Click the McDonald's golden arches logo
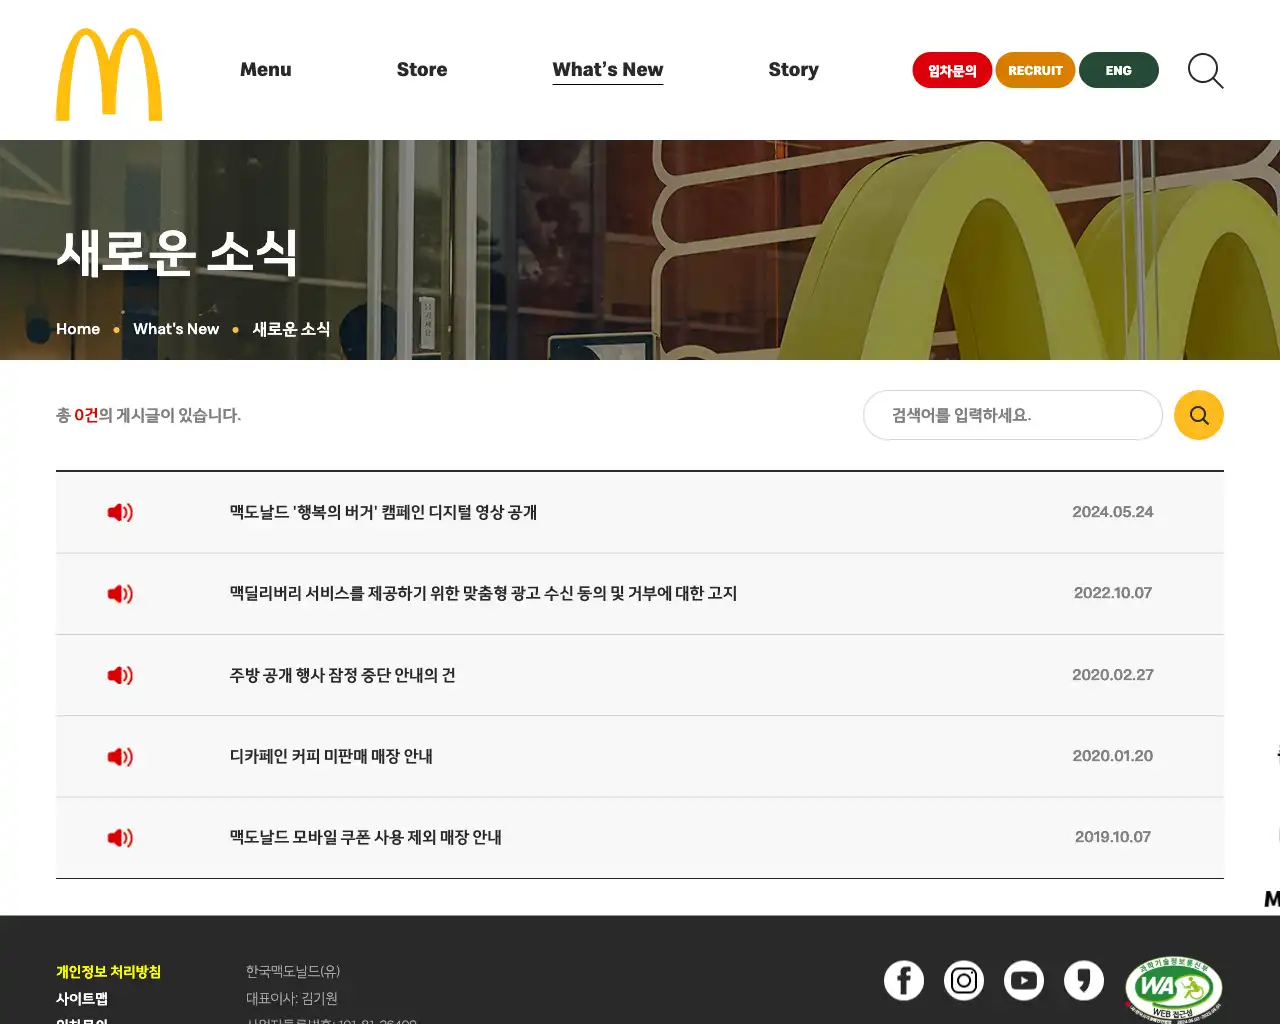 click(x=109, y=75)
